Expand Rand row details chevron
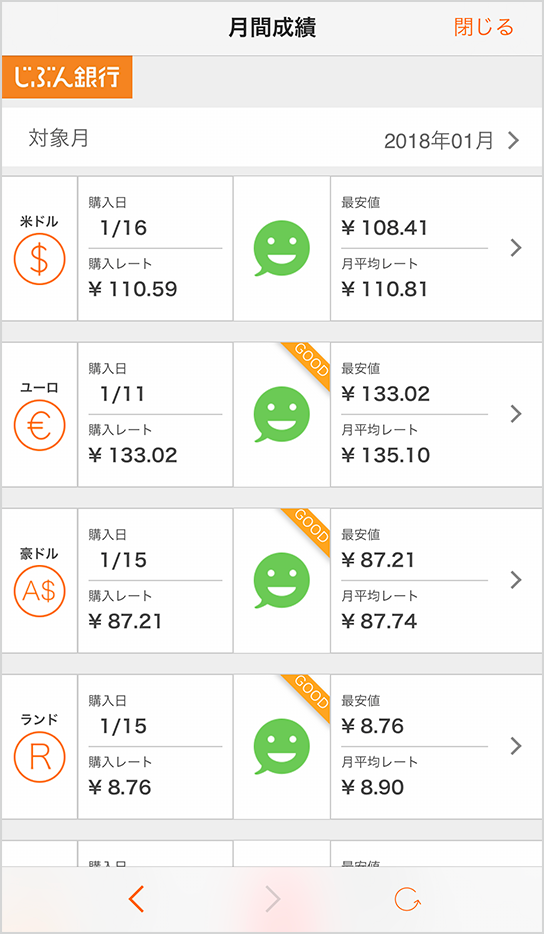Image resolution: width=544 pixels, height=934 pixels. click(x=516, y=746)
